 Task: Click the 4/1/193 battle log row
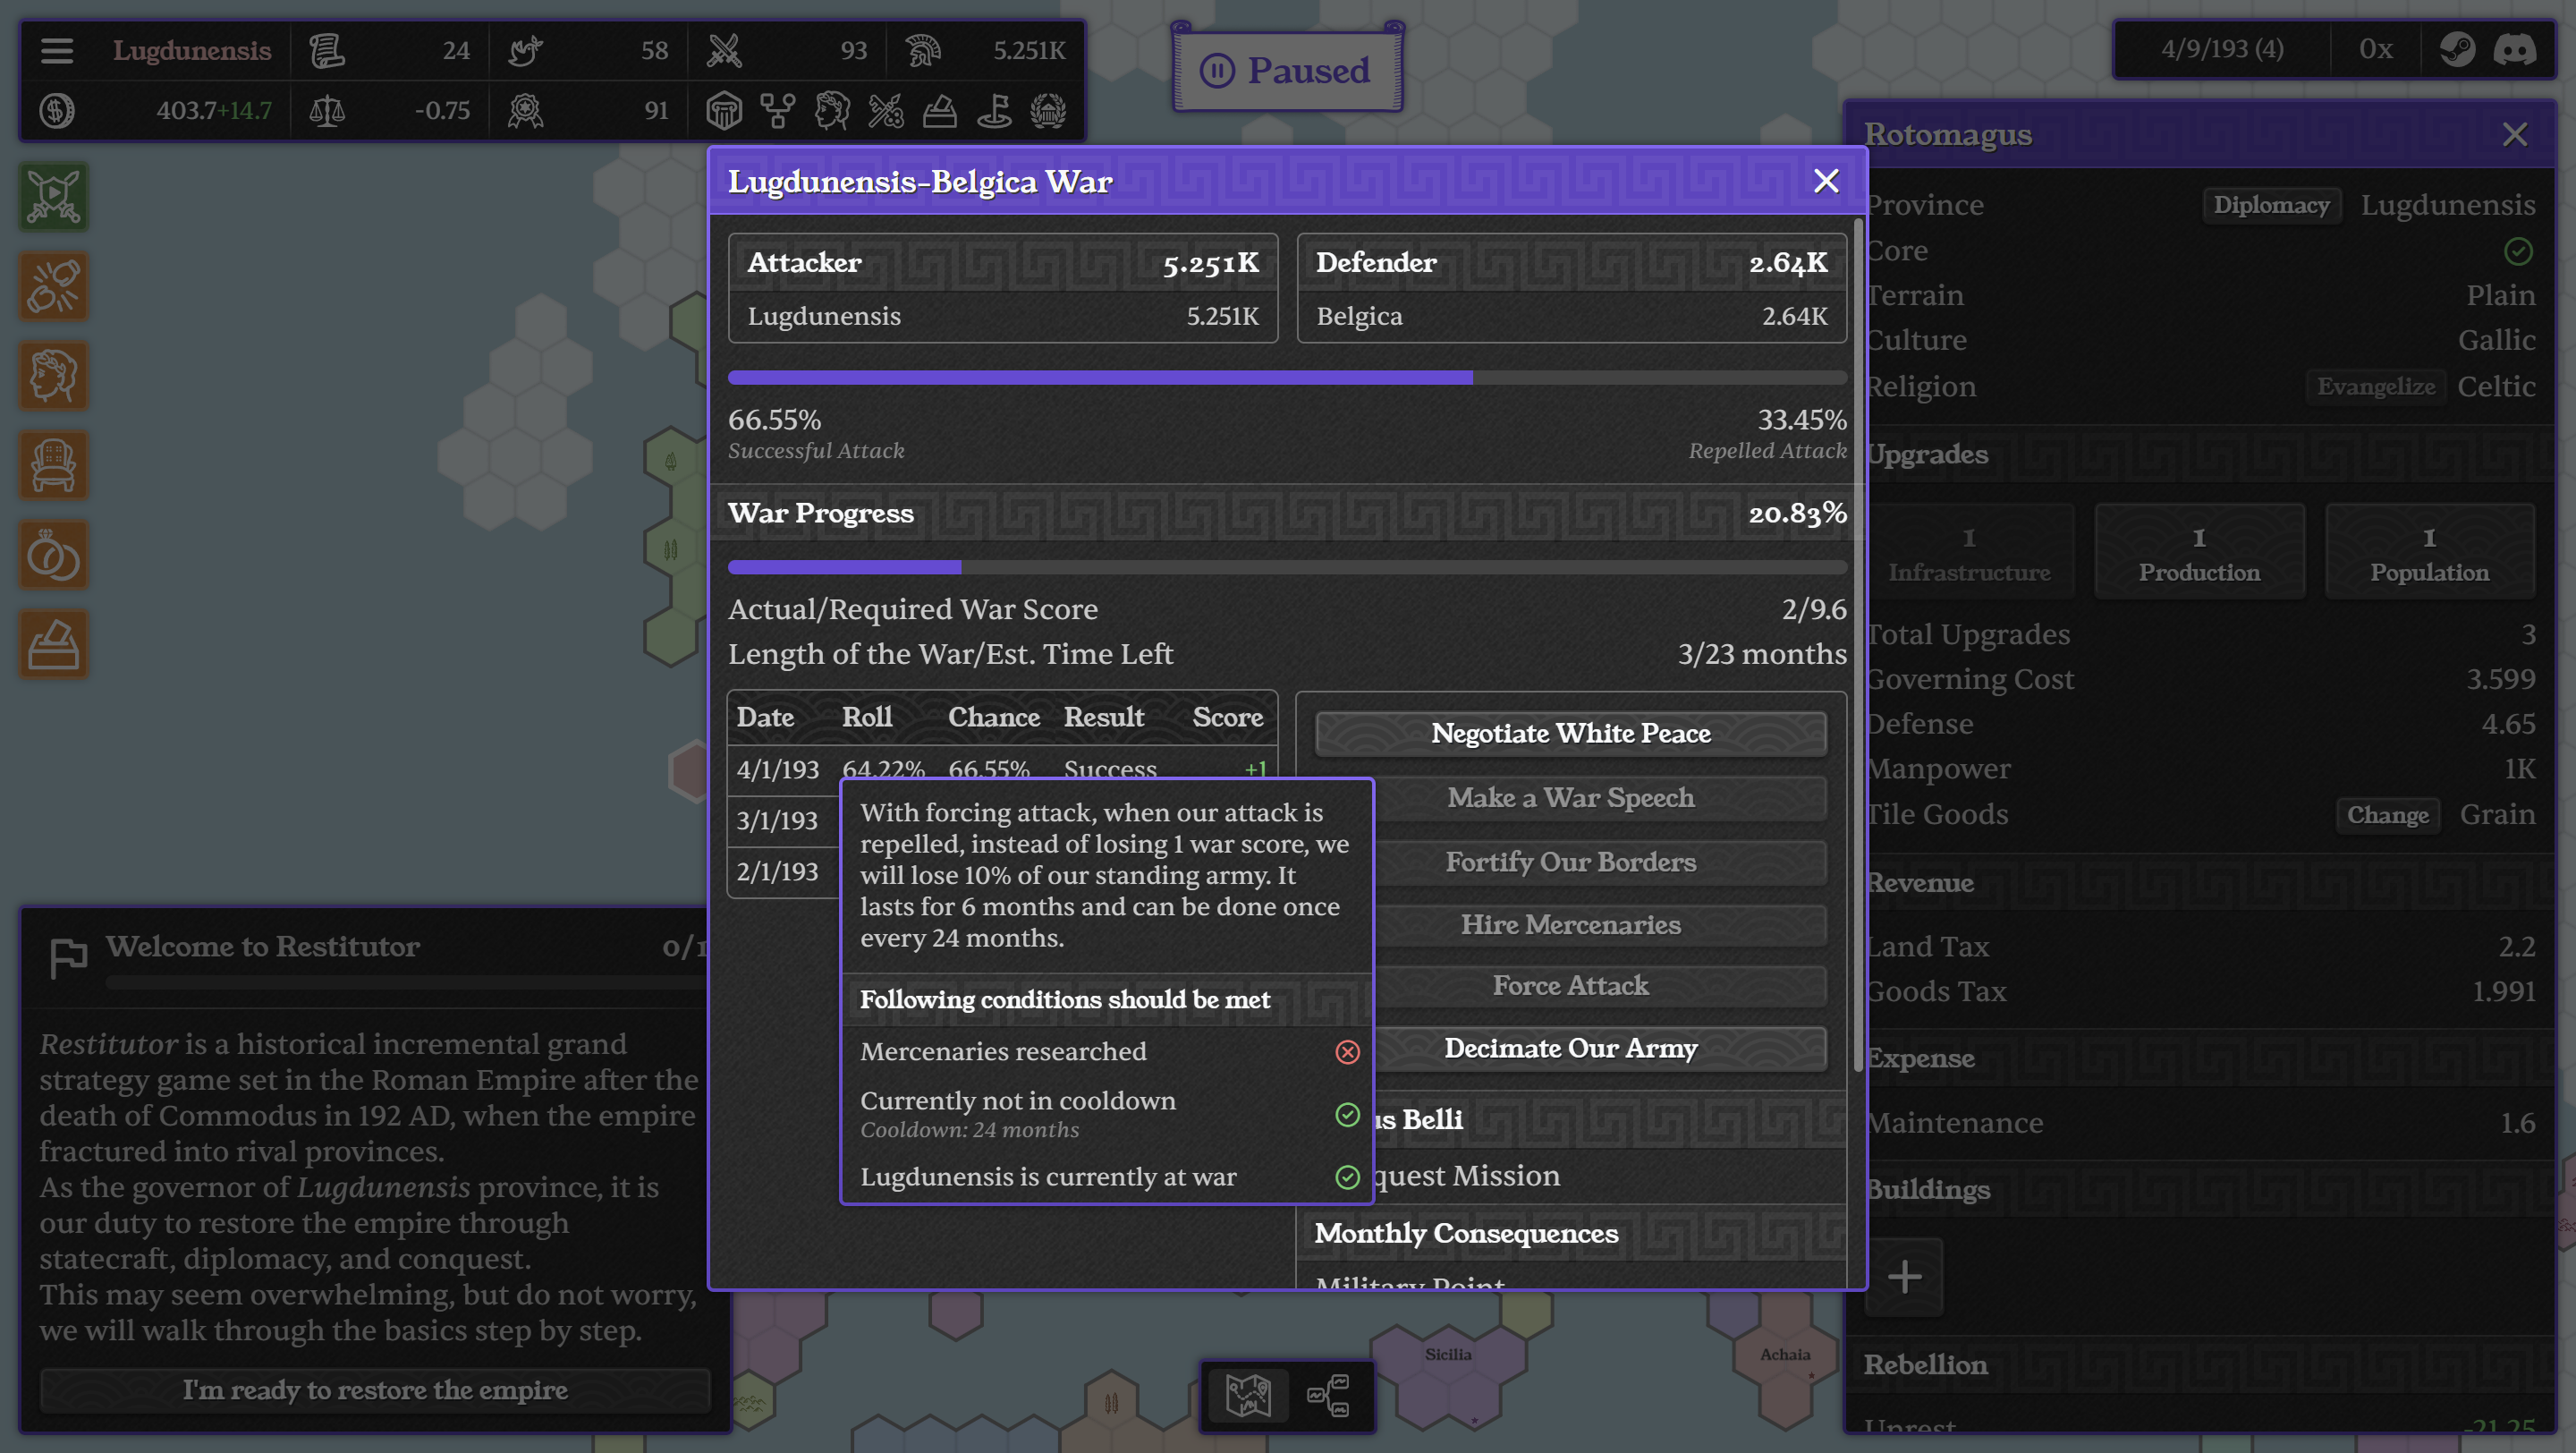[x=1002, y=769]
